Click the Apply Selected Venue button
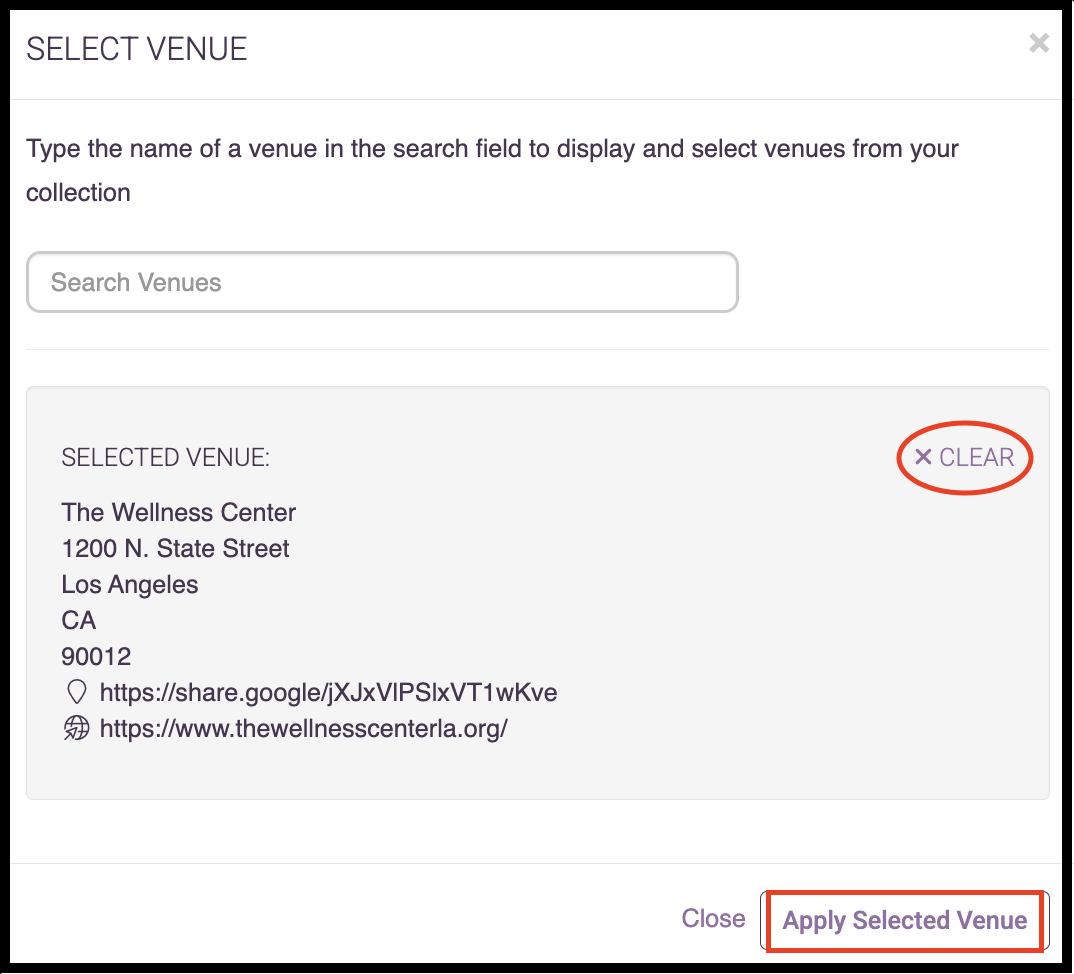Screen dimensions: 1074x974 click(x=904, y=920)
